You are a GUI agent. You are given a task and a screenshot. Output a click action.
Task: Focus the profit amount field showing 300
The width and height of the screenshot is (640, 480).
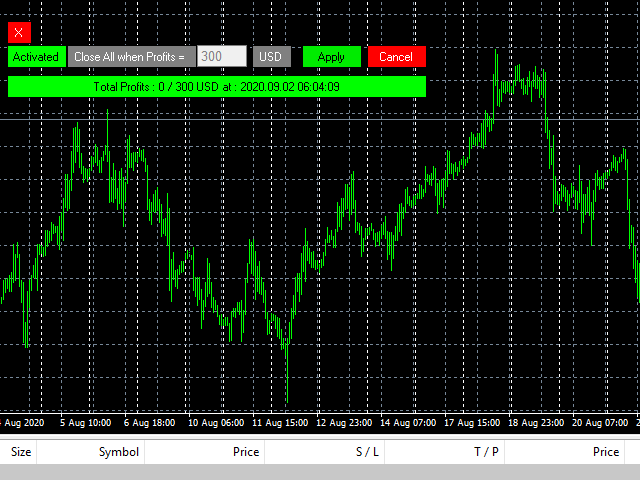click(221, 57)
